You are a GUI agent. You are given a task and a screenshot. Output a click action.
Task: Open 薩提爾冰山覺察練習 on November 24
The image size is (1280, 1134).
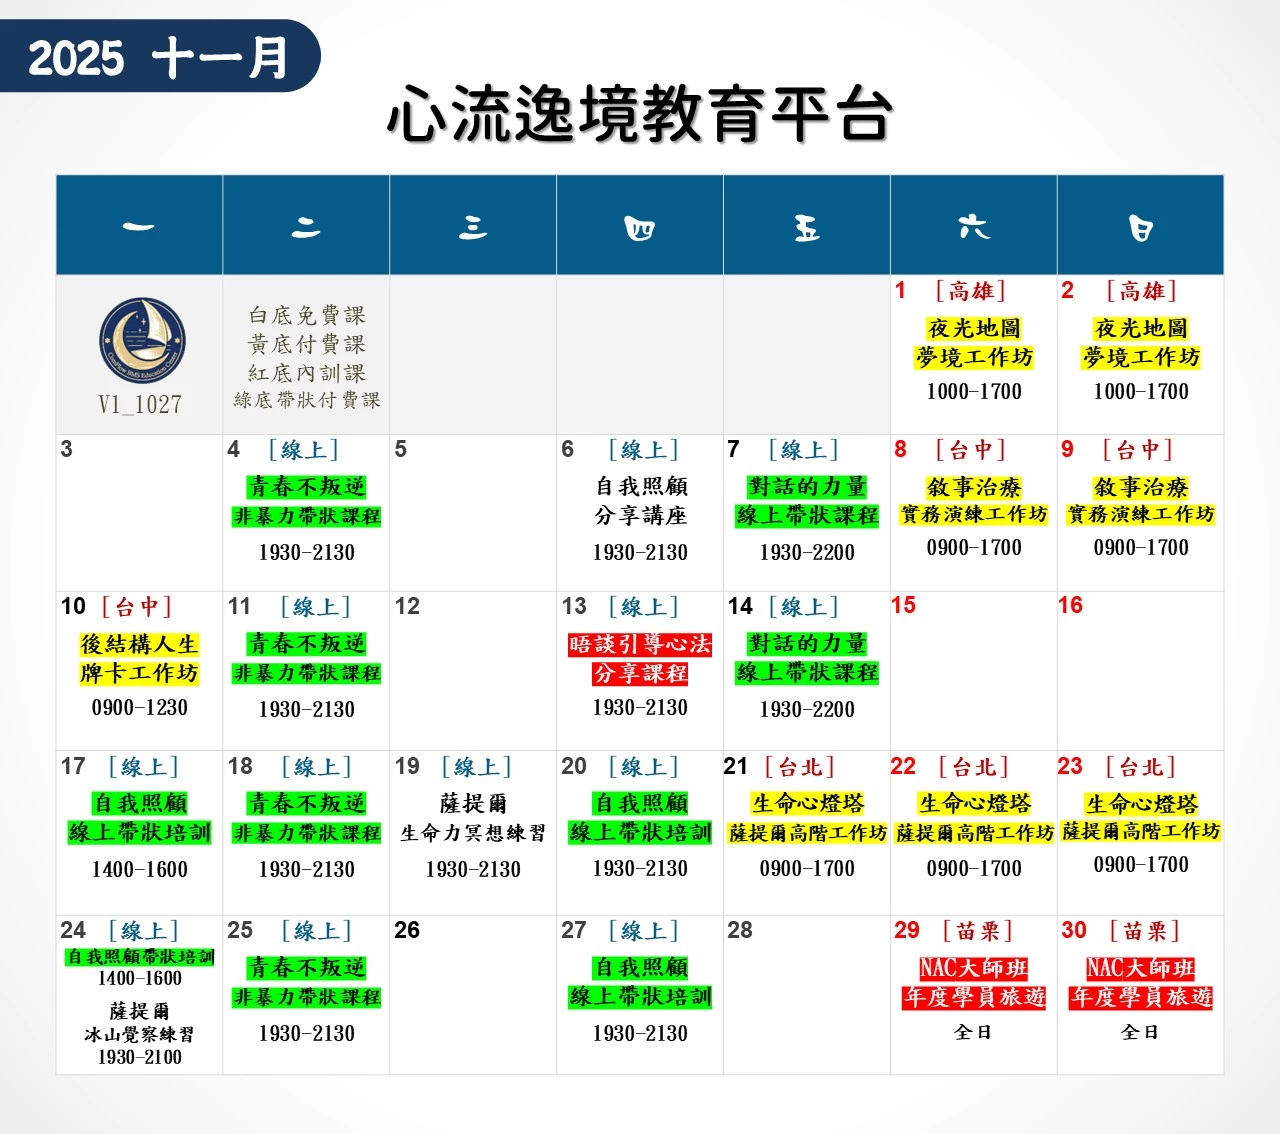click(140, 1023)
